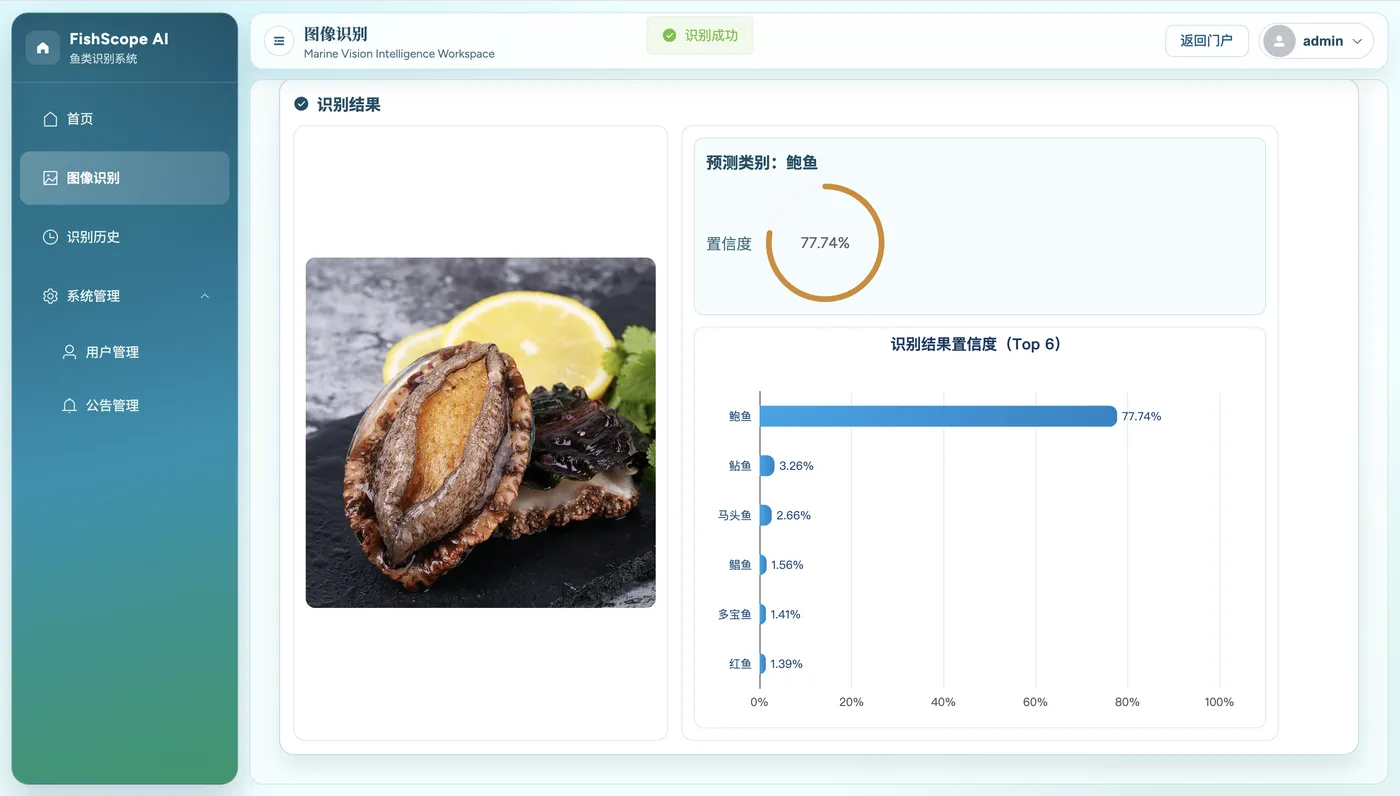
Task: Collapse the 系统管理 submenu chevron
Action: tap(204, 295)
